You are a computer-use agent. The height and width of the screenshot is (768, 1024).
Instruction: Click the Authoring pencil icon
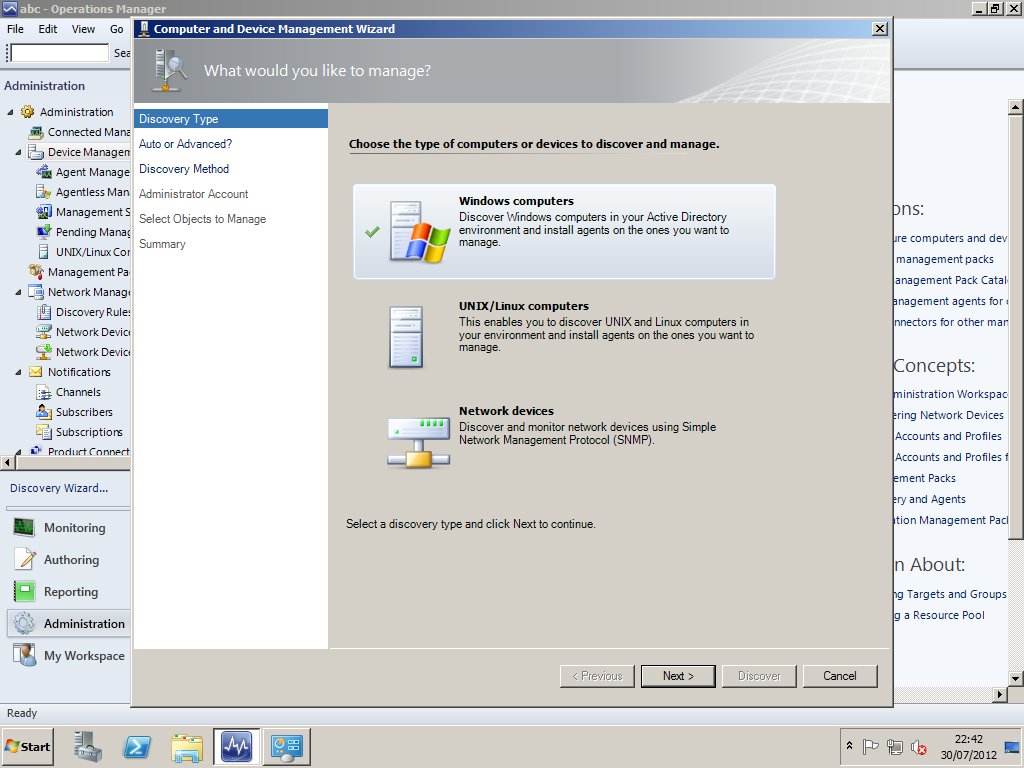[x=25, y=560]
